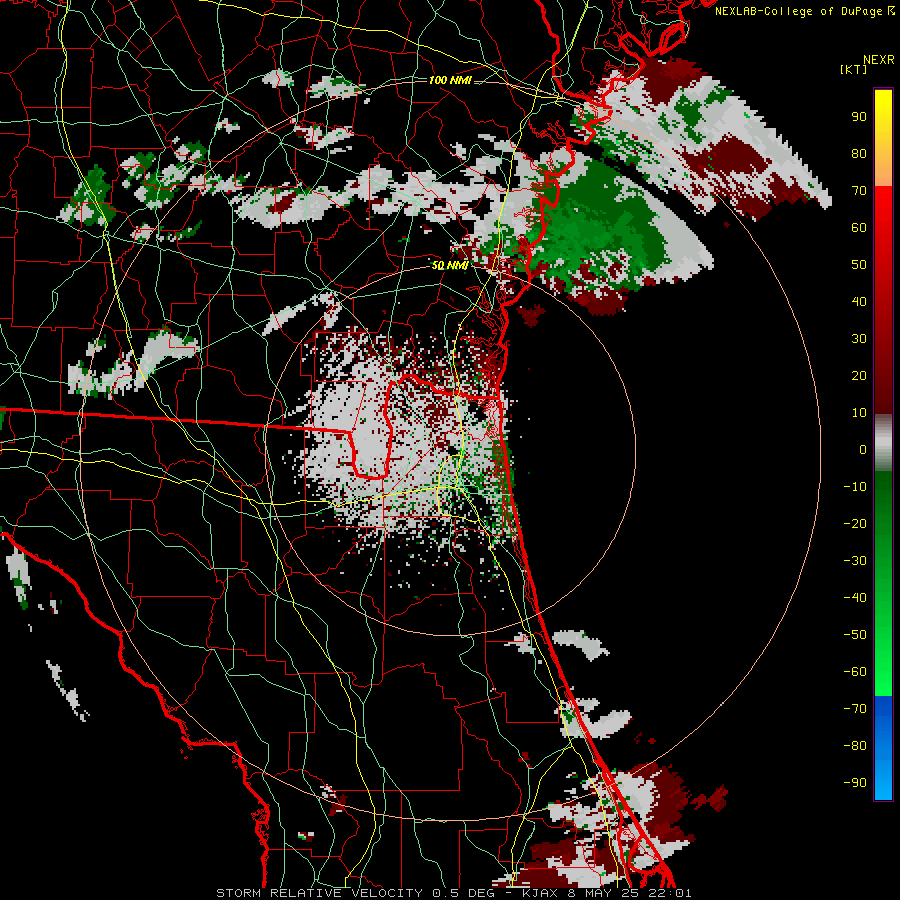Click the [KT] units label
The width and height of the screenshot is (900, 900).
pyautogui.click(x=854, y=69)
